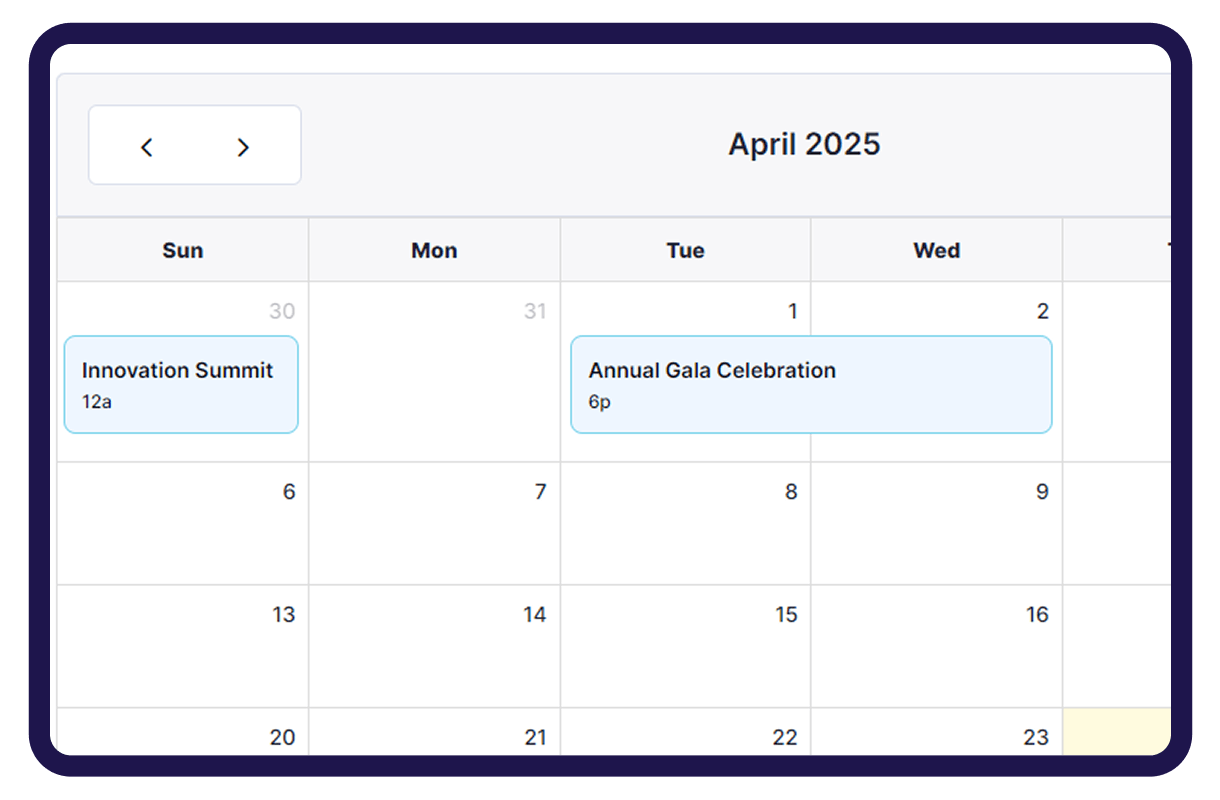This screenshot has height=800, width=1220.
Task: Select March 31 day number
Action: click(535, 311)
